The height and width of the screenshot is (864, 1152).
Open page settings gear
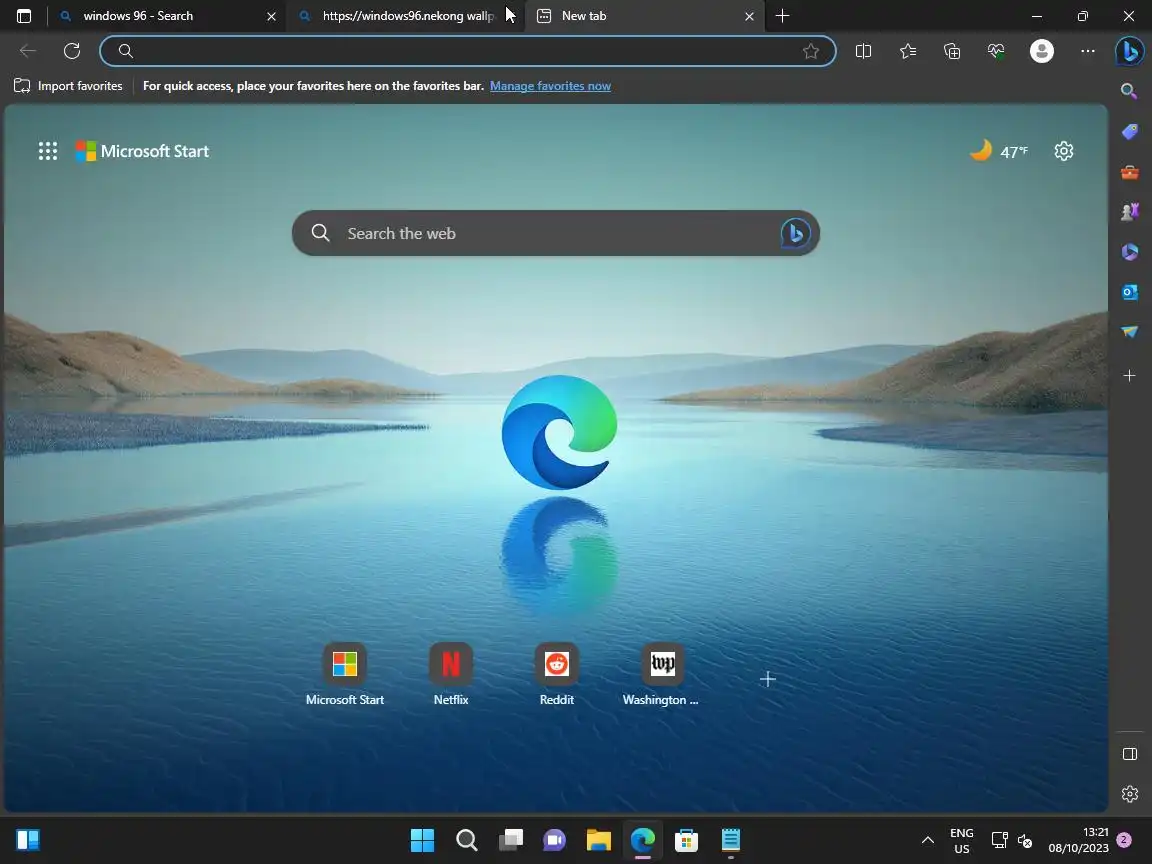pos(1064,151)
